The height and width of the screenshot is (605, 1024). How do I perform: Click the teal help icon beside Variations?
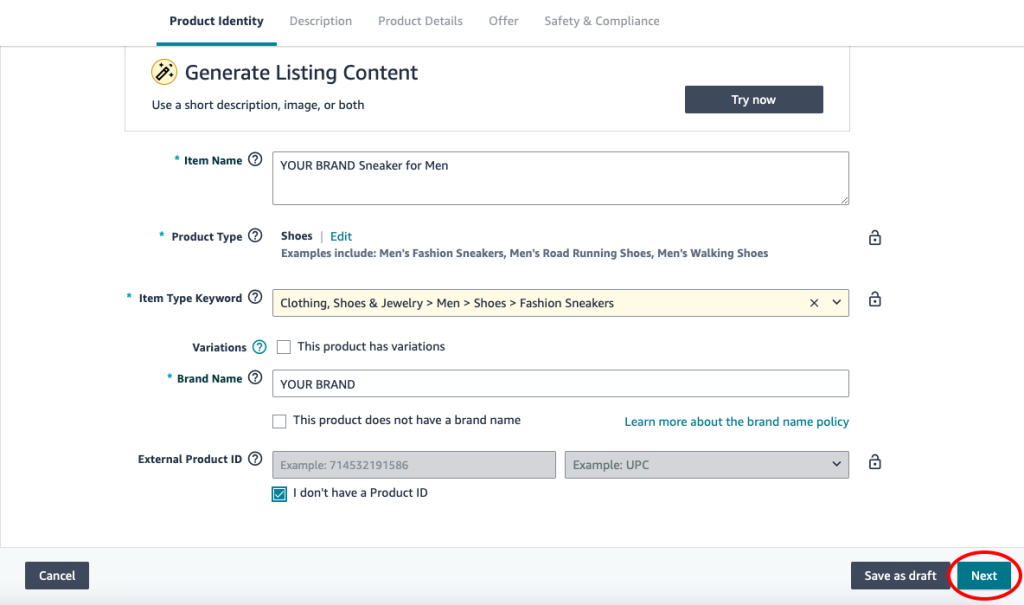tap(259, 347)
